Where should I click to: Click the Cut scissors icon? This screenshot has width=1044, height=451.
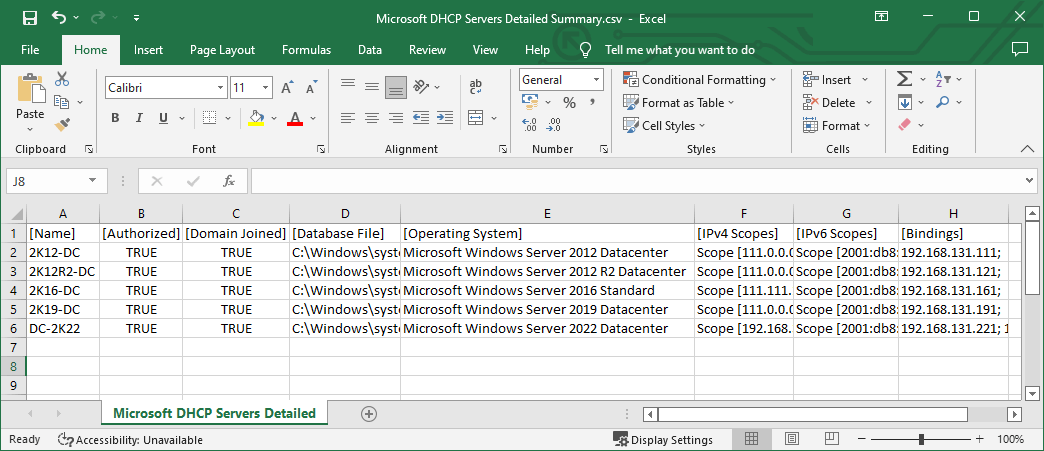pyautogui.click(x=62, y=79)
